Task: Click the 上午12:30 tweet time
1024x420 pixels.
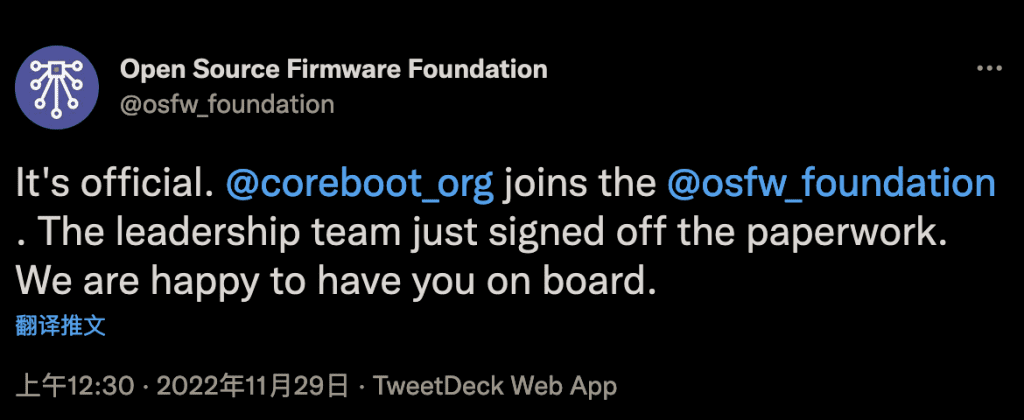Action: (74, 387)
